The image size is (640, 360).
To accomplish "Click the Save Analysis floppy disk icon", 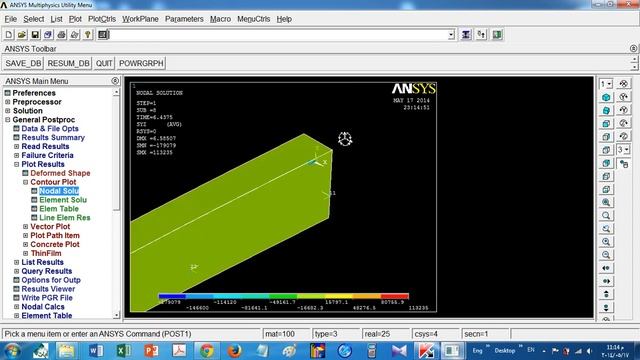I will coord(35,35).
